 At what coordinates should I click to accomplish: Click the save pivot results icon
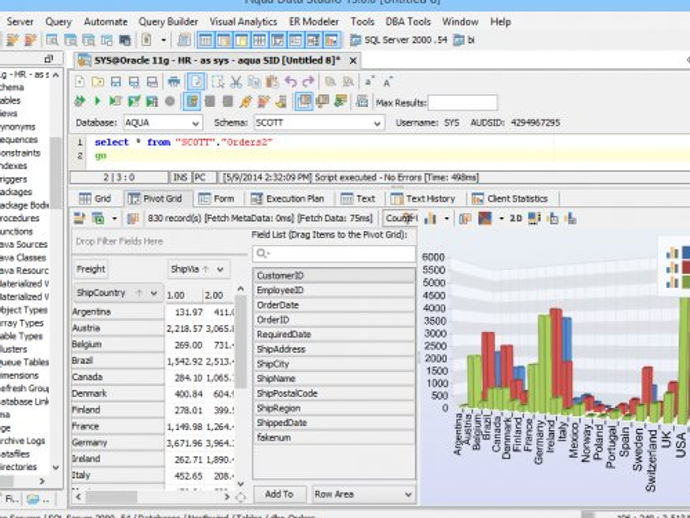[x=80, y=218]
